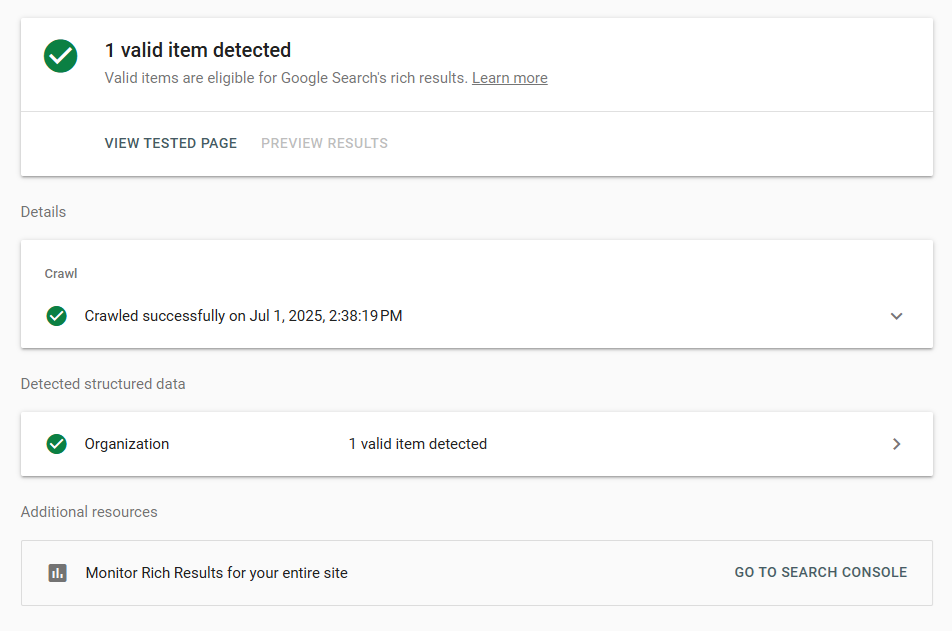Click the bar chart Monitor Rich Results icon

pyautogui.click(x=58, y=573)
